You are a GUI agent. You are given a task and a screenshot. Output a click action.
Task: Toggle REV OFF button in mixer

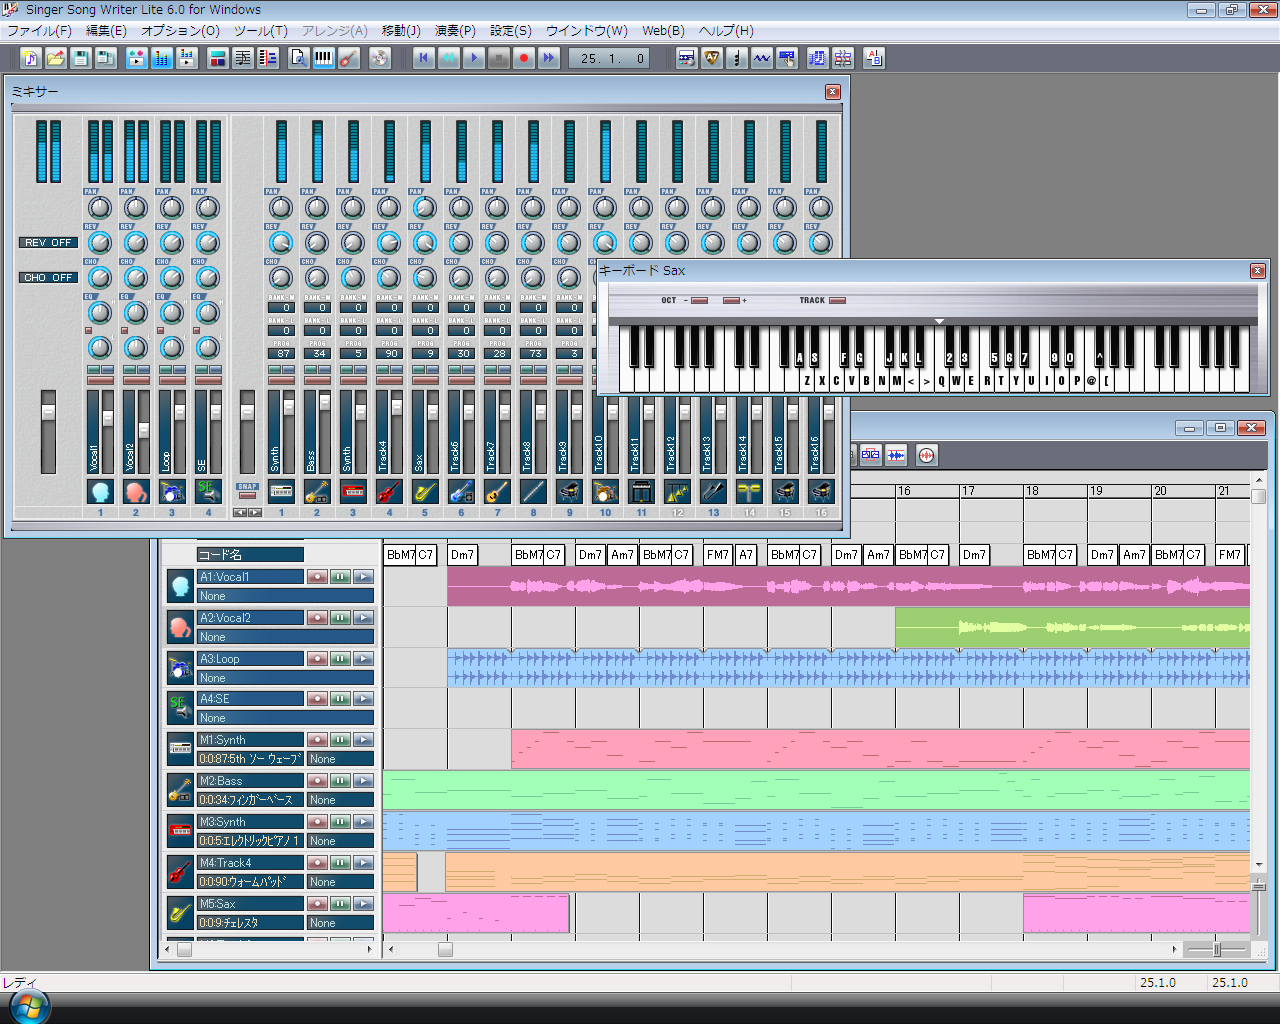(x=48, y=243)
